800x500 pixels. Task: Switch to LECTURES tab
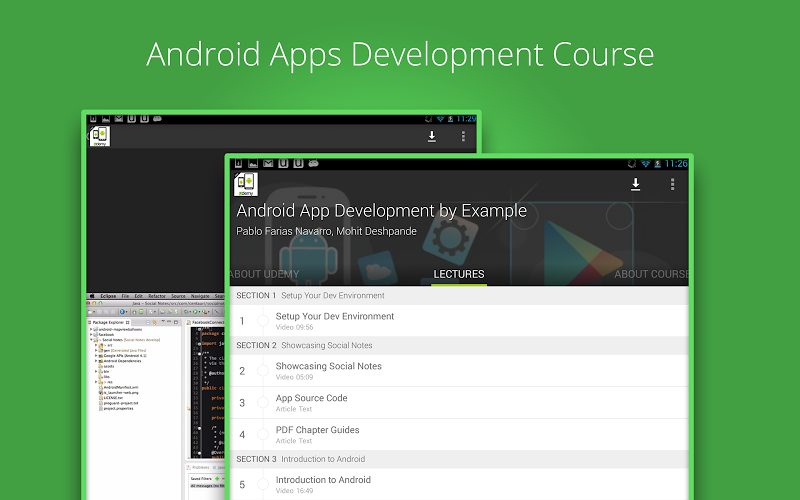tap(459, 274)
